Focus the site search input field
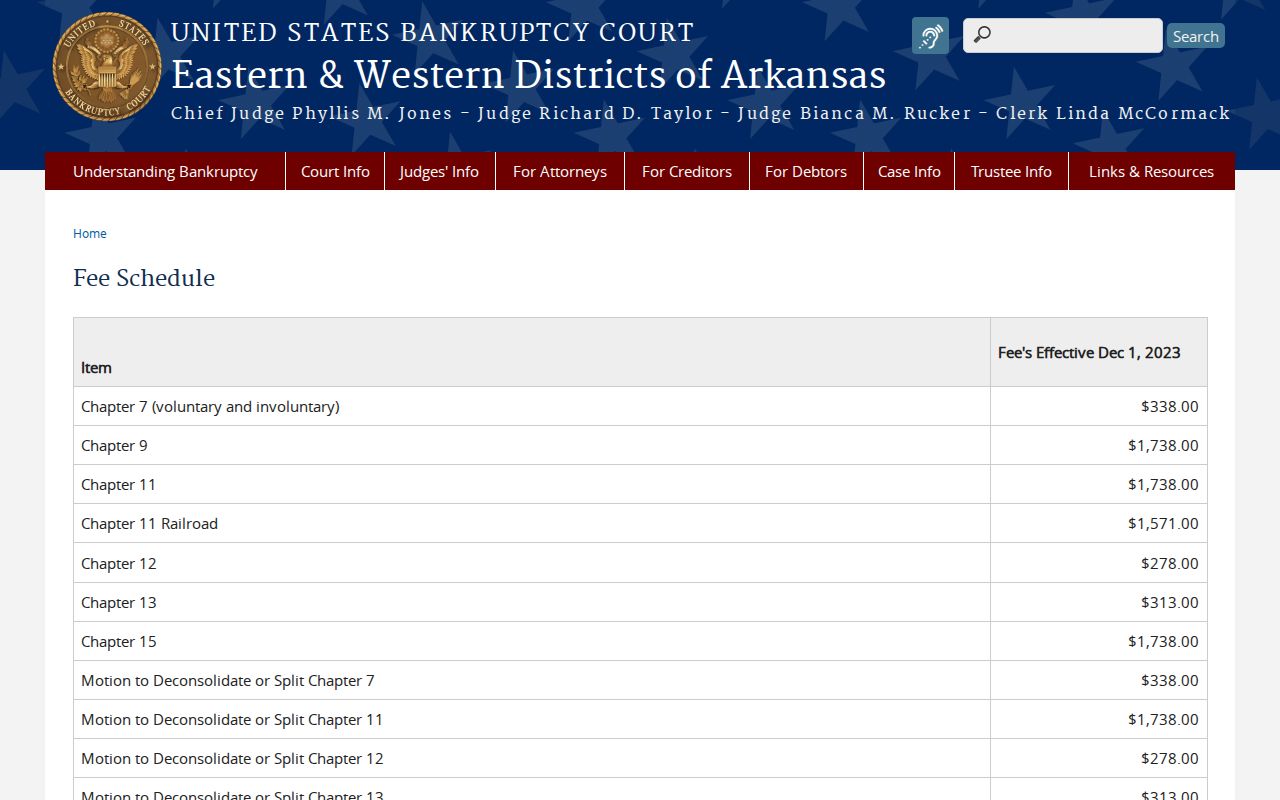The height and width of the screenshot is (800, 1280). click(x=1063, y=35)
